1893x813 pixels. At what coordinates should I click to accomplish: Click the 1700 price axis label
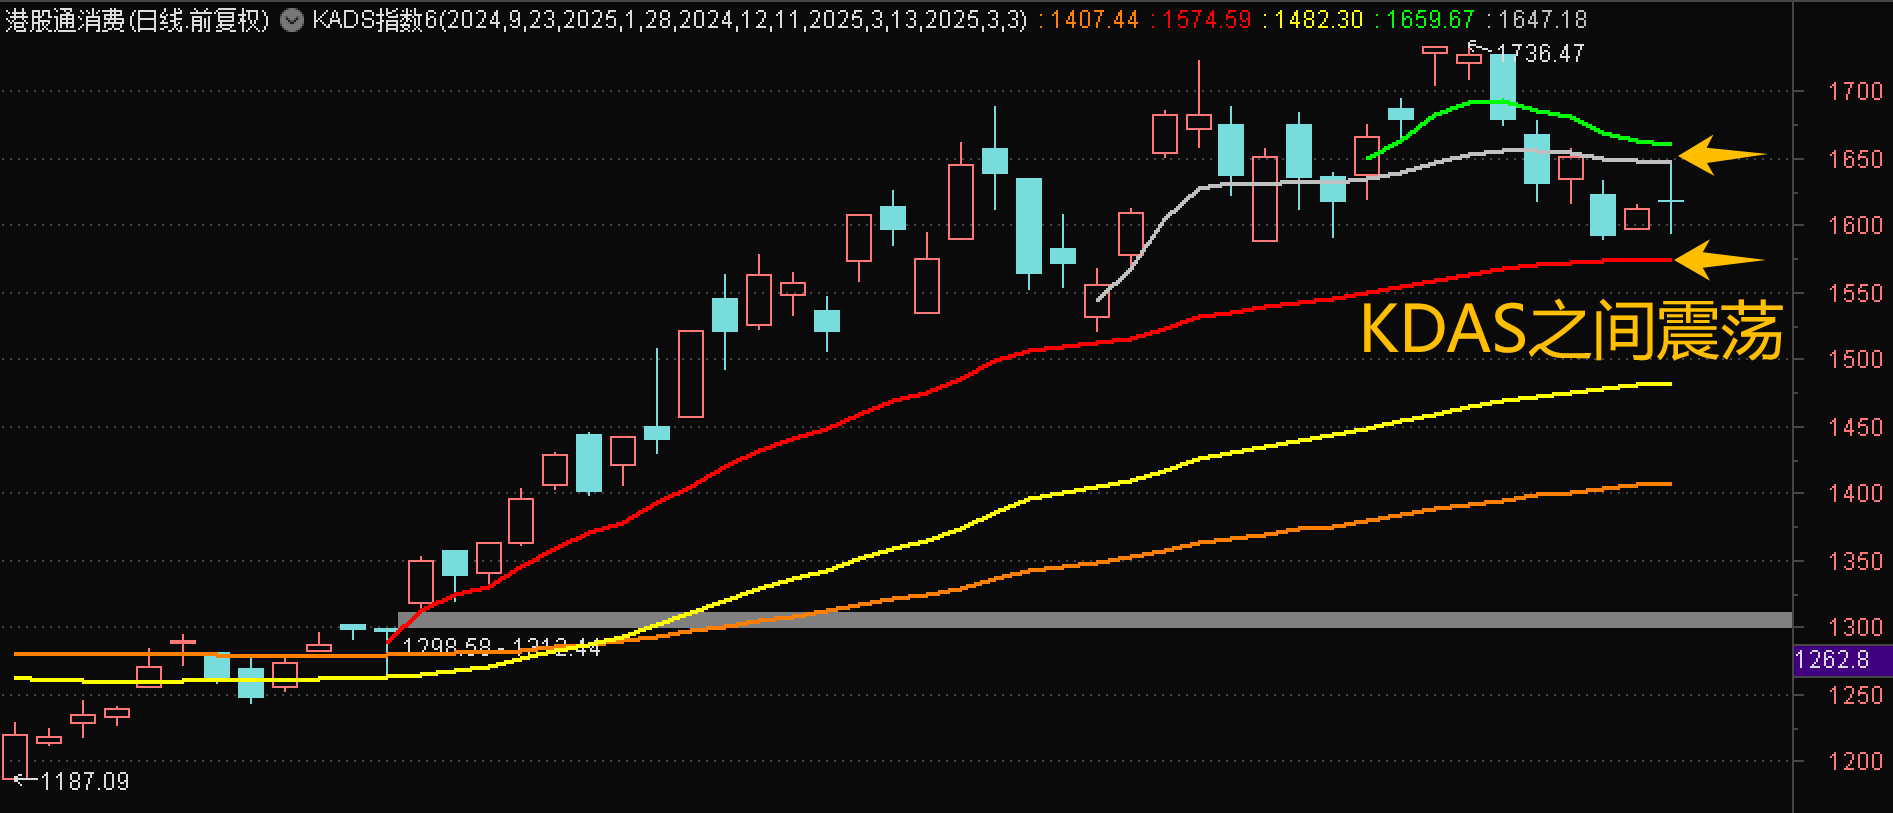[x=1855, y=92]
